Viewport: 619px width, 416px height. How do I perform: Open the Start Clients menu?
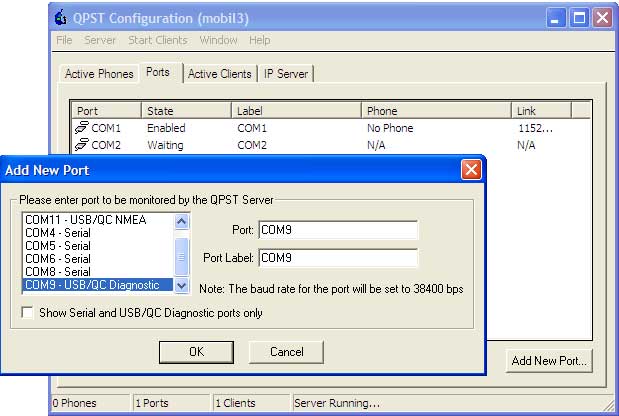(x=158, y=40)
